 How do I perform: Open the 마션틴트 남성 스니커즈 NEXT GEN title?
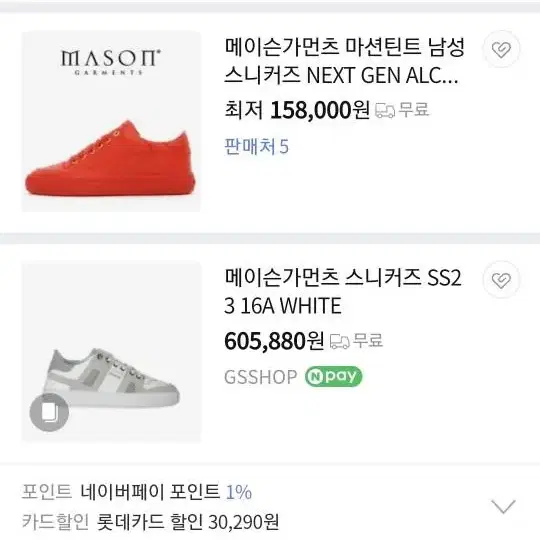pos(344,61)
